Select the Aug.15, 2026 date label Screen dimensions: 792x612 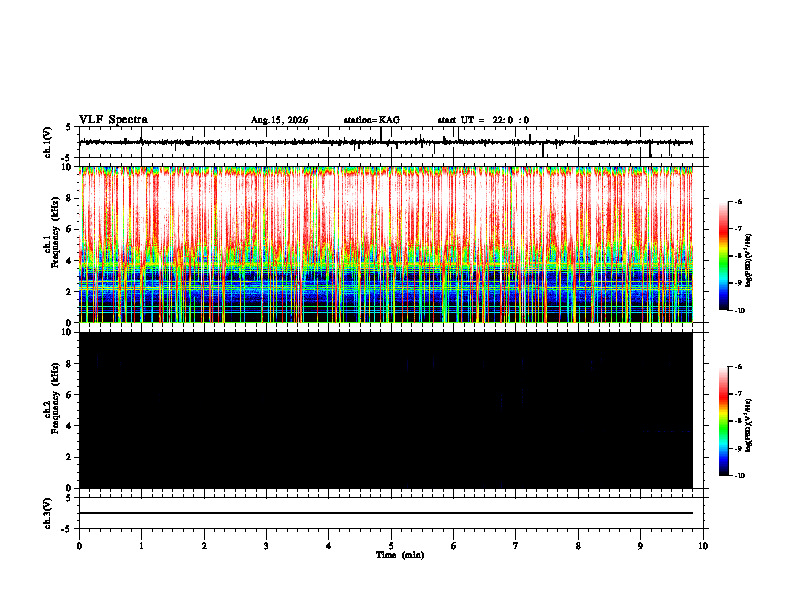(x=279, y=120)
